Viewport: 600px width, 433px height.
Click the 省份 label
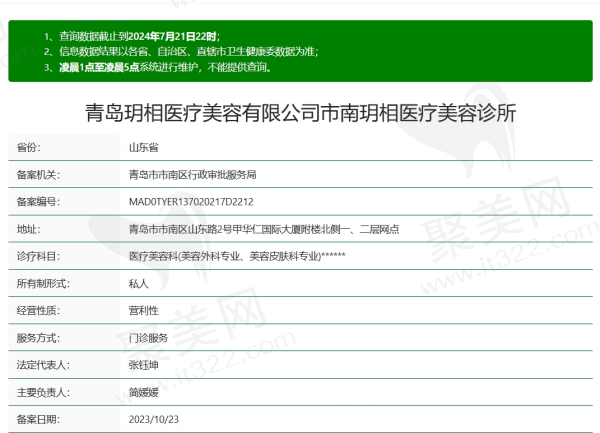(x=28, y=147)
